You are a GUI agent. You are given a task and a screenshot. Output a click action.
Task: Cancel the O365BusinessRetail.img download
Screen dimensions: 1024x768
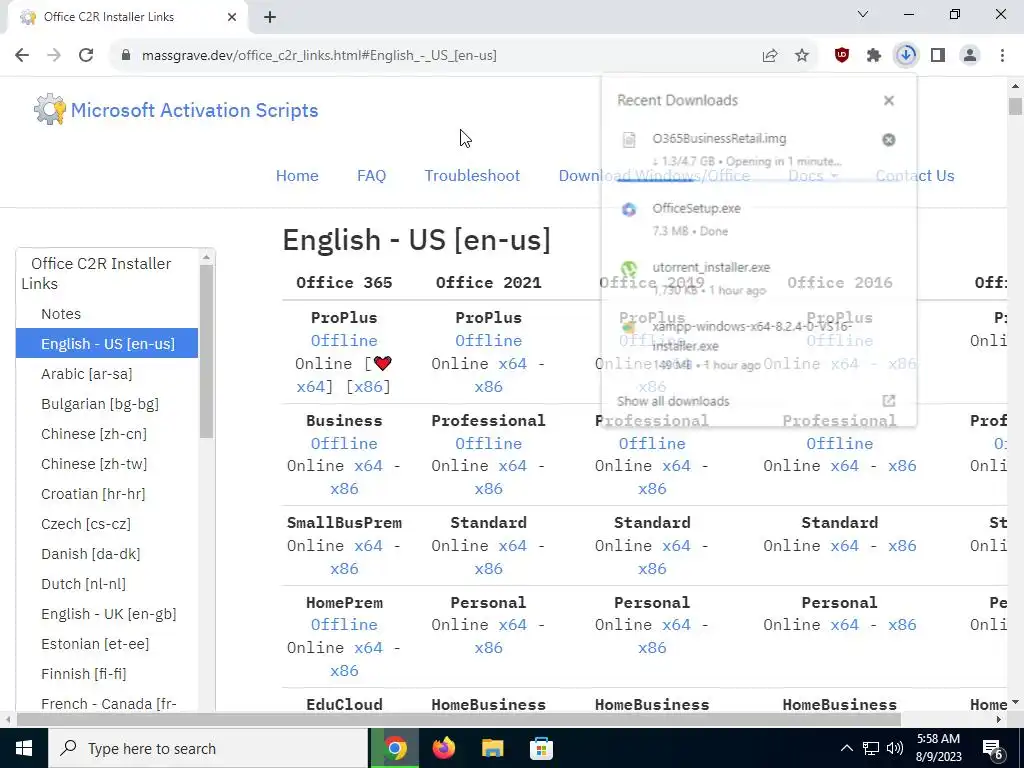click(889, 140)
